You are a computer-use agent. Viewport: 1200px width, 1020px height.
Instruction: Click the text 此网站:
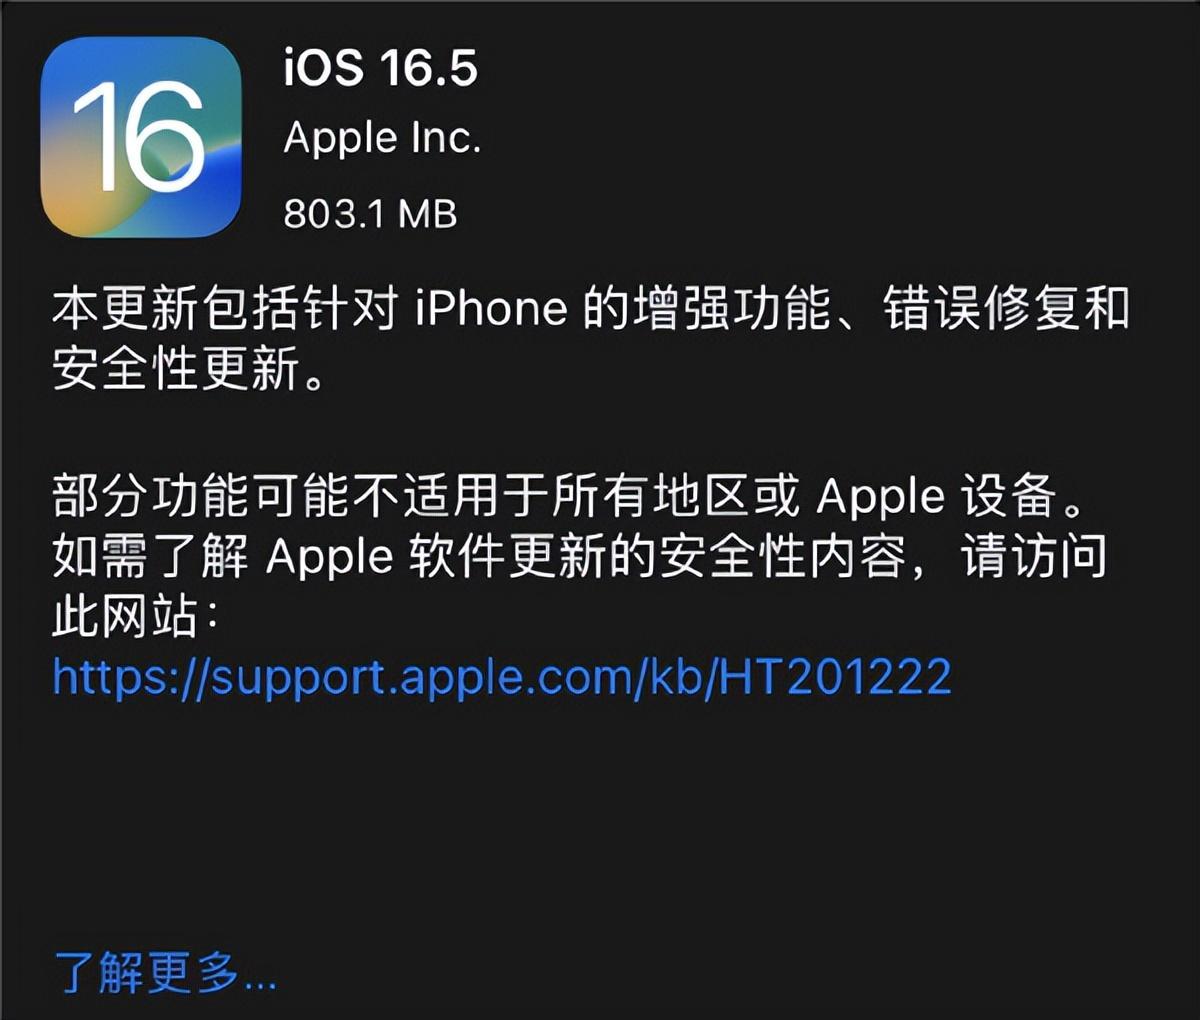pyautogui.click(x=135, y=618)
